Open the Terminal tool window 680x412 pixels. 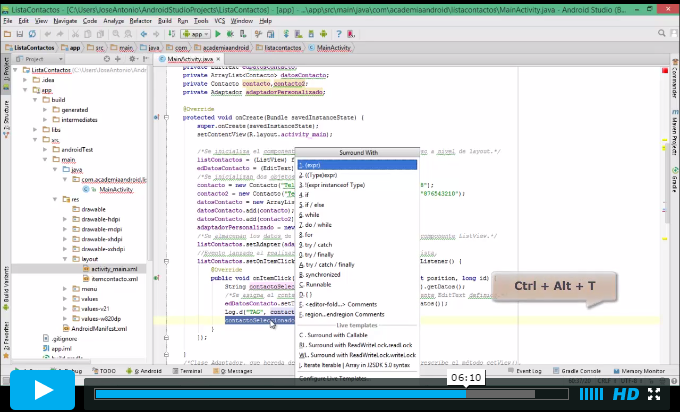click(187, 371)
